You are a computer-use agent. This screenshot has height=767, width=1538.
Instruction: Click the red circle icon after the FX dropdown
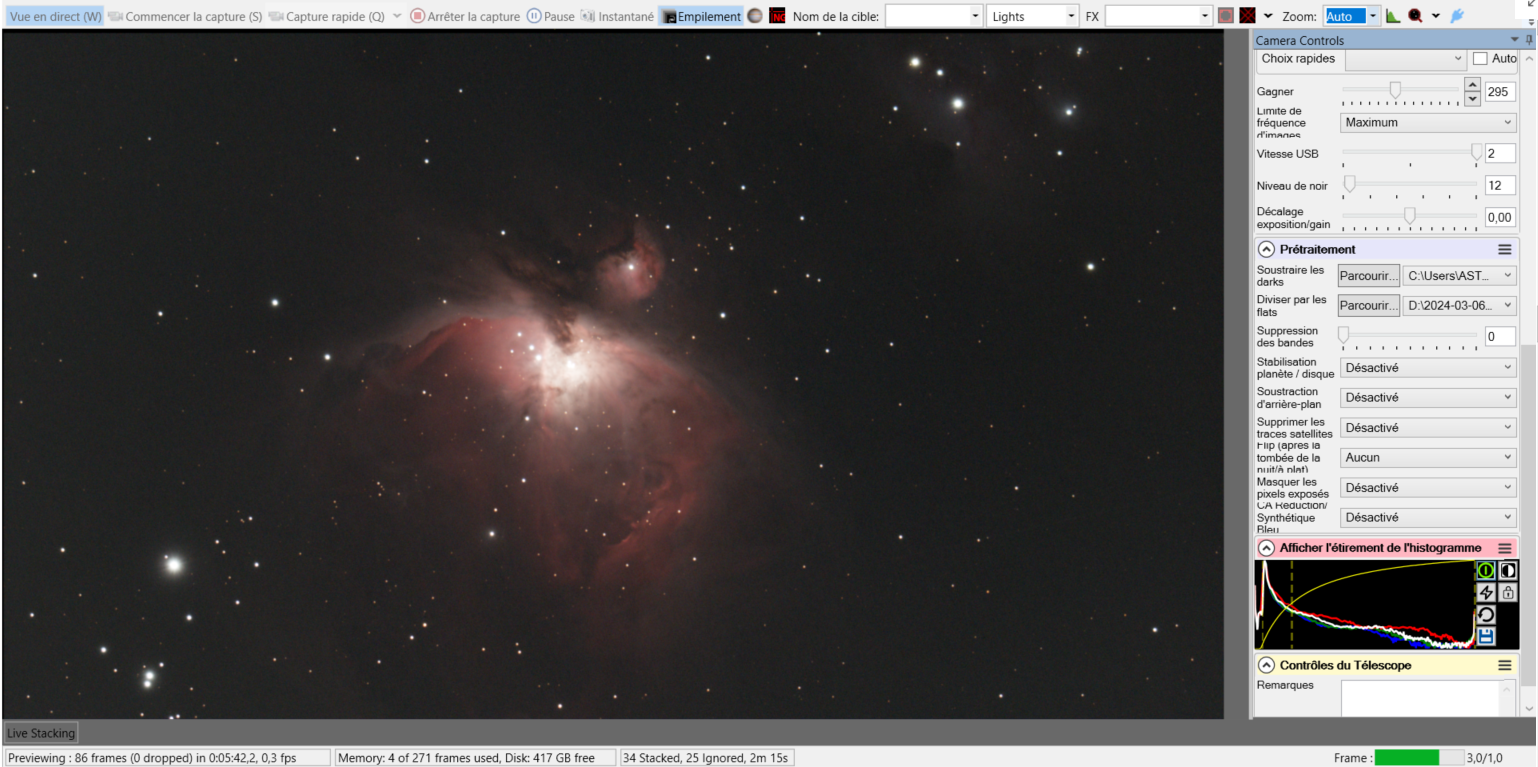pos(1226,16)
